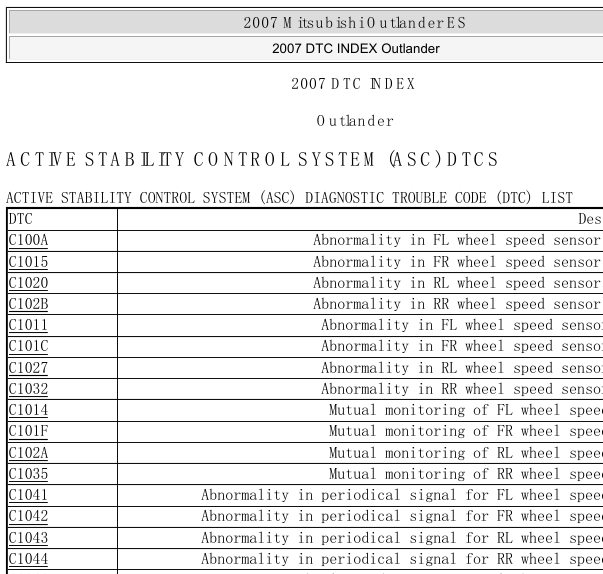Click the C1011 row FL wheel speed description
This screenshot has height=574, width=603.
pos(462,326)
